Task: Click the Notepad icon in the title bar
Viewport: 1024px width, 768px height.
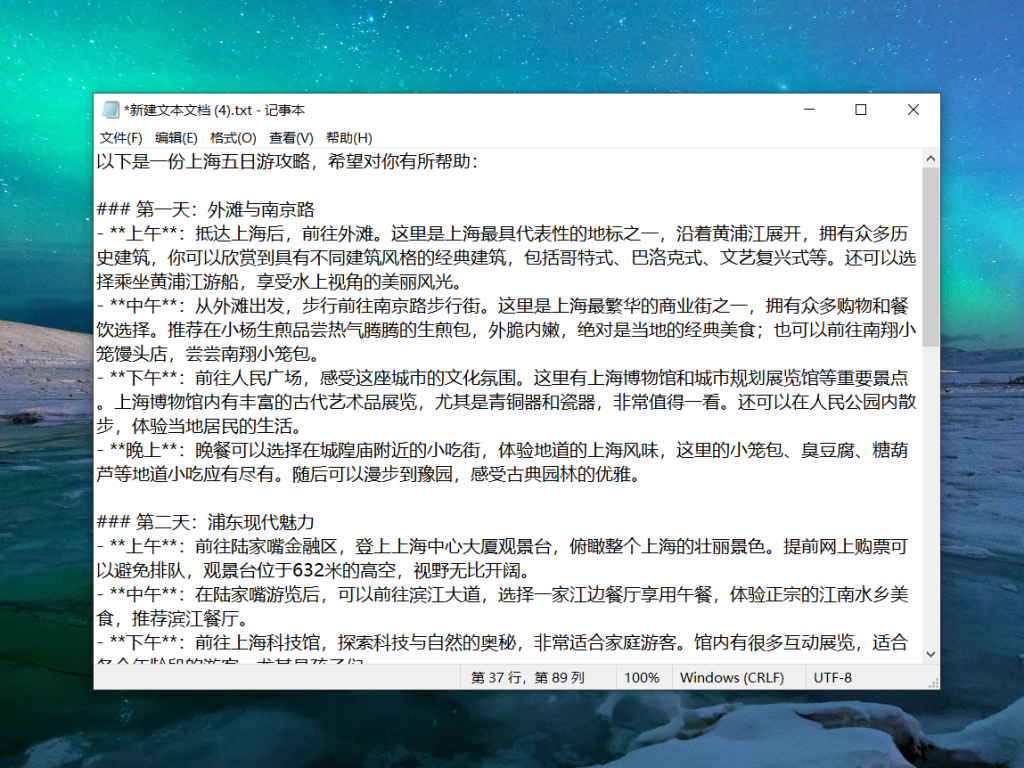Action: point(110,110)
